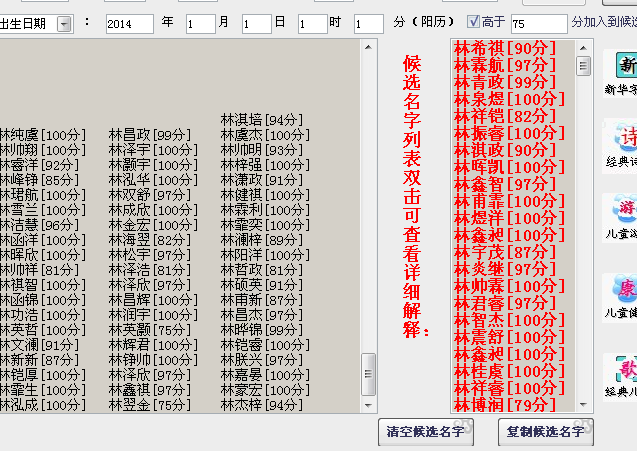Select candidate 林智杰[100分]

point(509,321)
